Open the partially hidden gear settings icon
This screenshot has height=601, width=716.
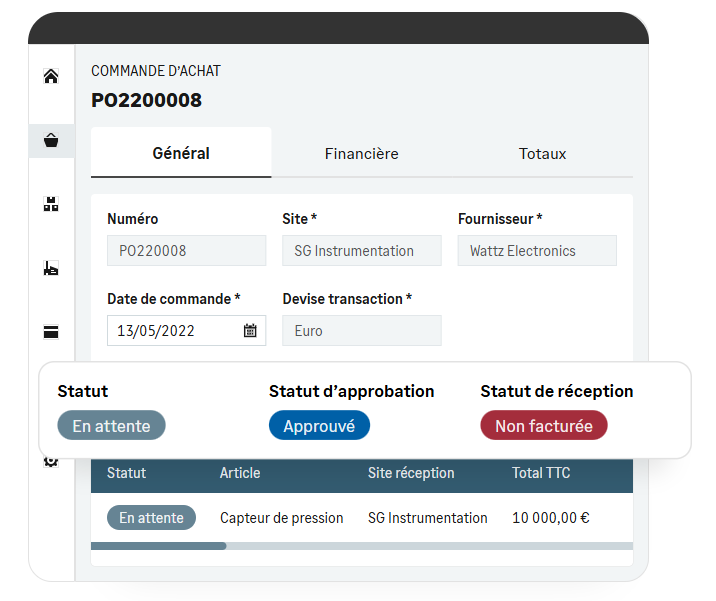click(51, 462)
